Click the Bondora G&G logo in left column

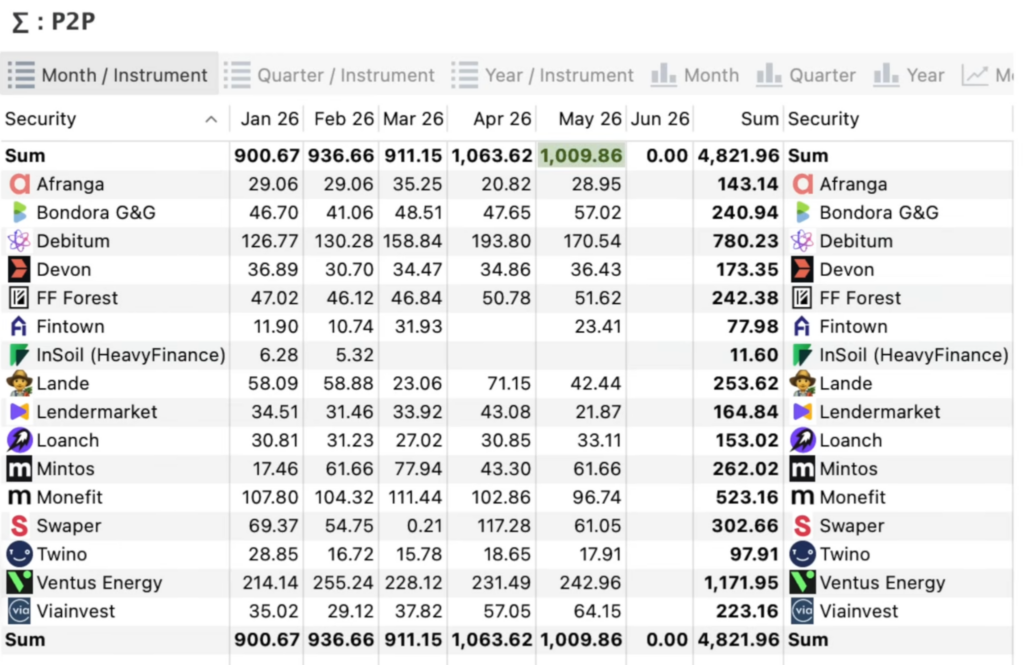click(x=19, y=212)
